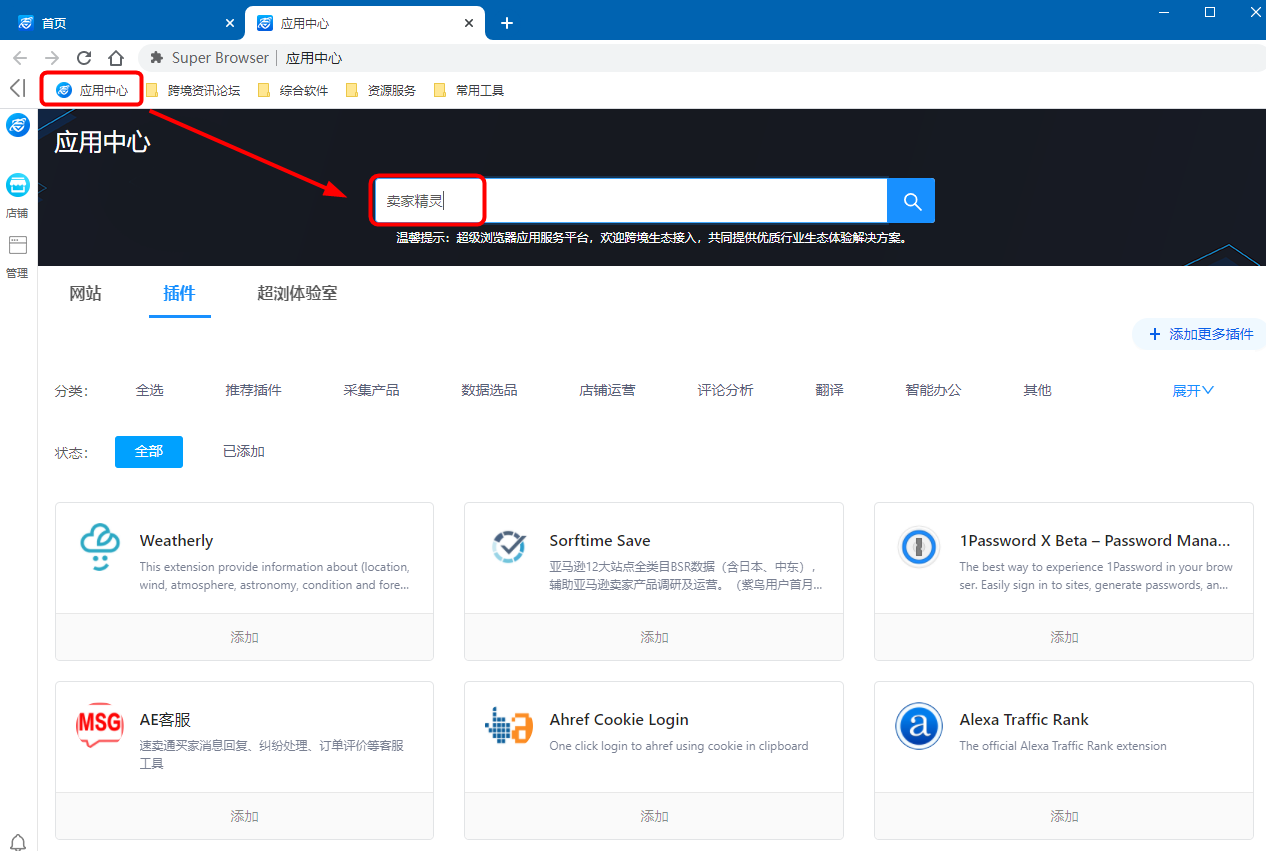This screenshot has height=851, width=1266.
Task: Choose the 推荐插件 category filter
Action: (254, 390)
